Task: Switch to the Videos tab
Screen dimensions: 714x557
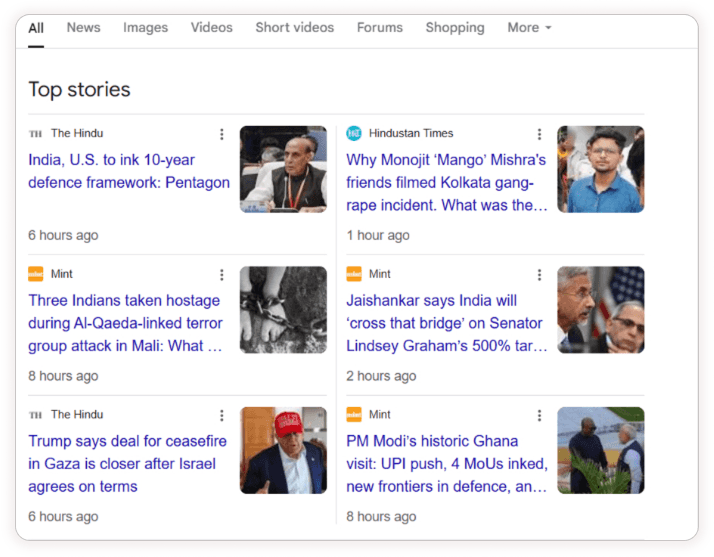Action: (x=211, y=28)
